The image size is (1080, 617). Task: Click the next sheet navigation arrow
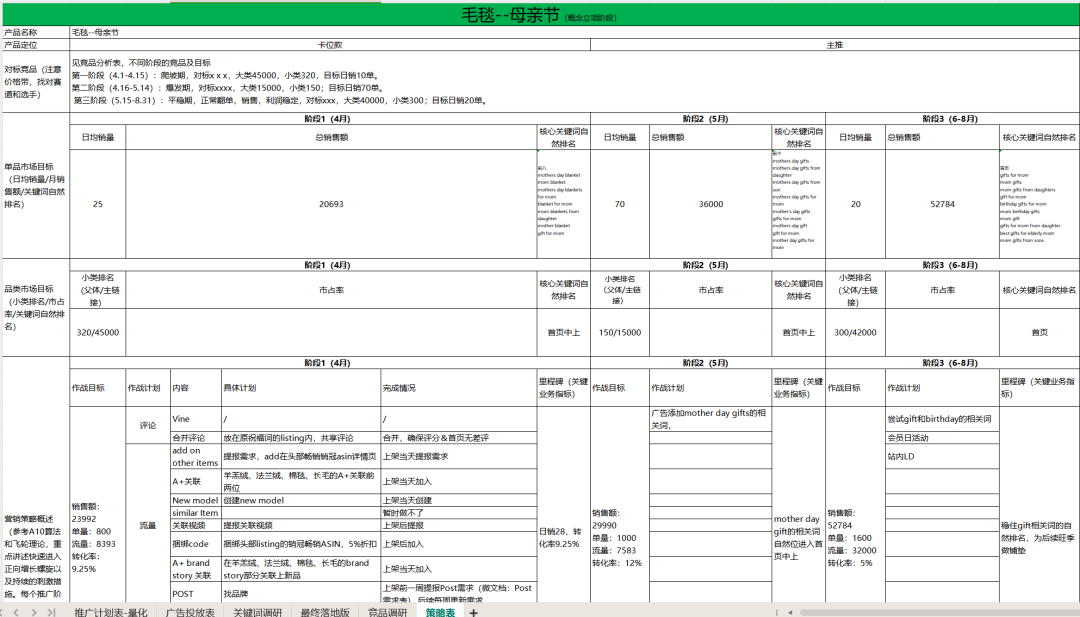tap(34, 611)
